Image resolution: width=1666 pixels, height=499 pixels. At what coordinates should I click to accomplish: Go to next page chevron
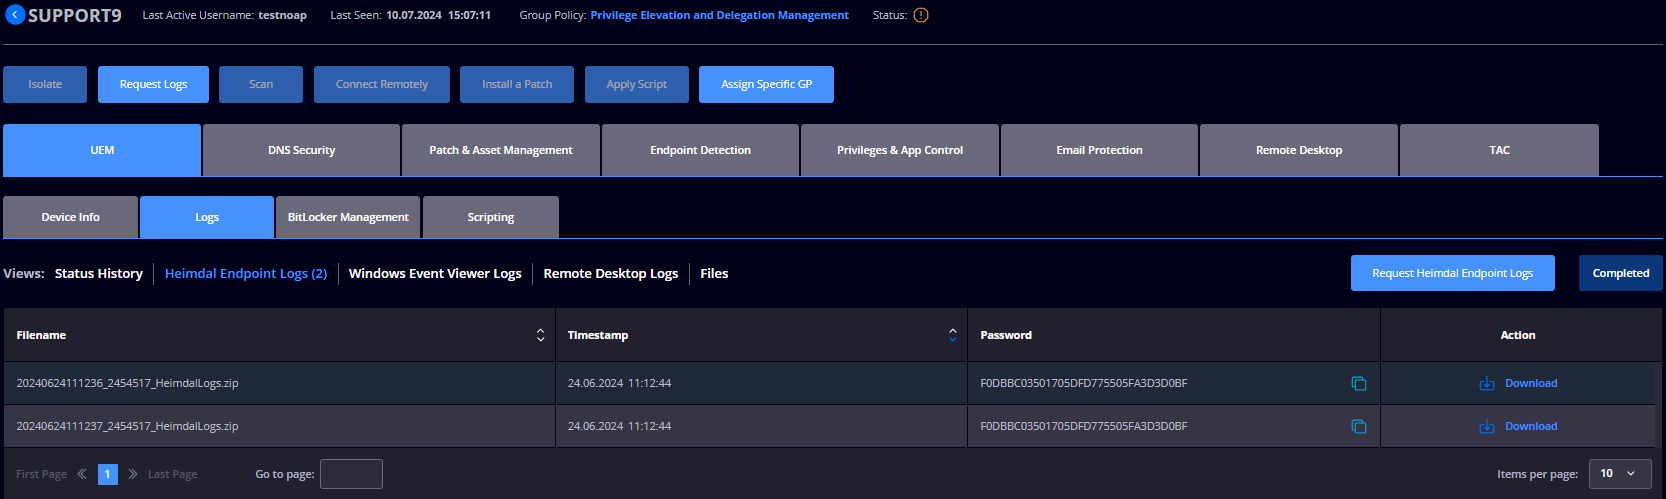point(133,474)
